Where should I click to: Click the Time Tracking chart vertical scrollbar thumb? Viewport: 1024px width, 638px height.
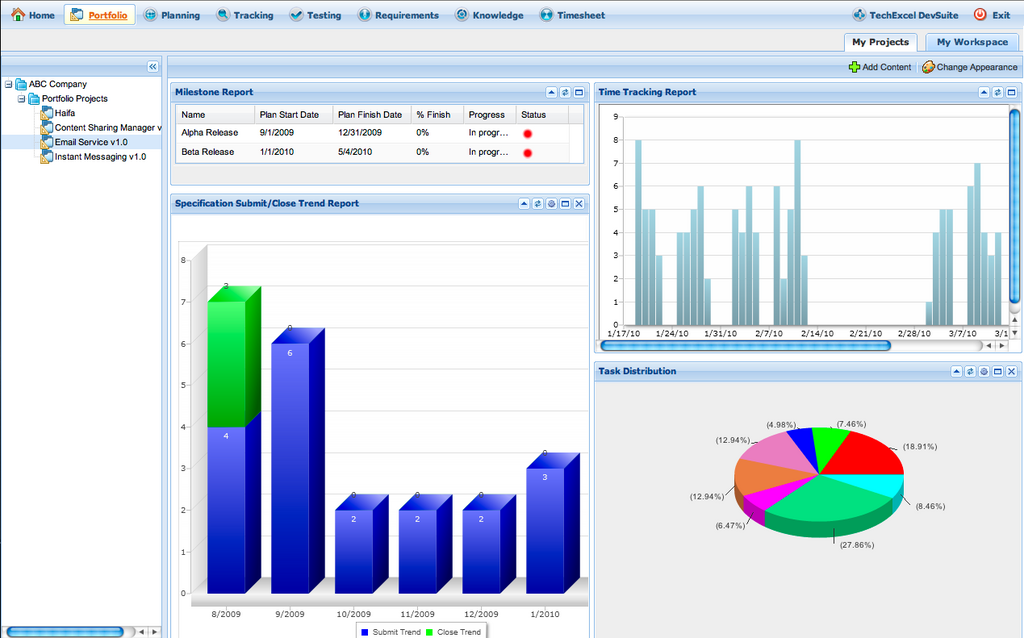point(1014,206)
